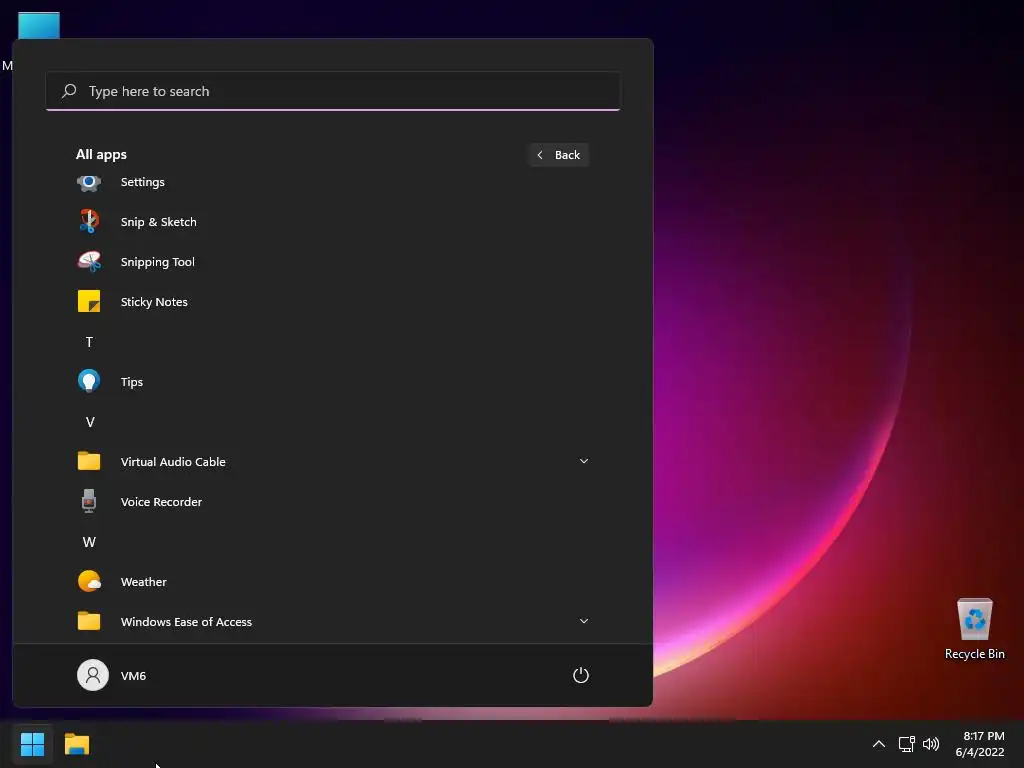
Task: Open the network status tray icon
Action: coord(906,744)
